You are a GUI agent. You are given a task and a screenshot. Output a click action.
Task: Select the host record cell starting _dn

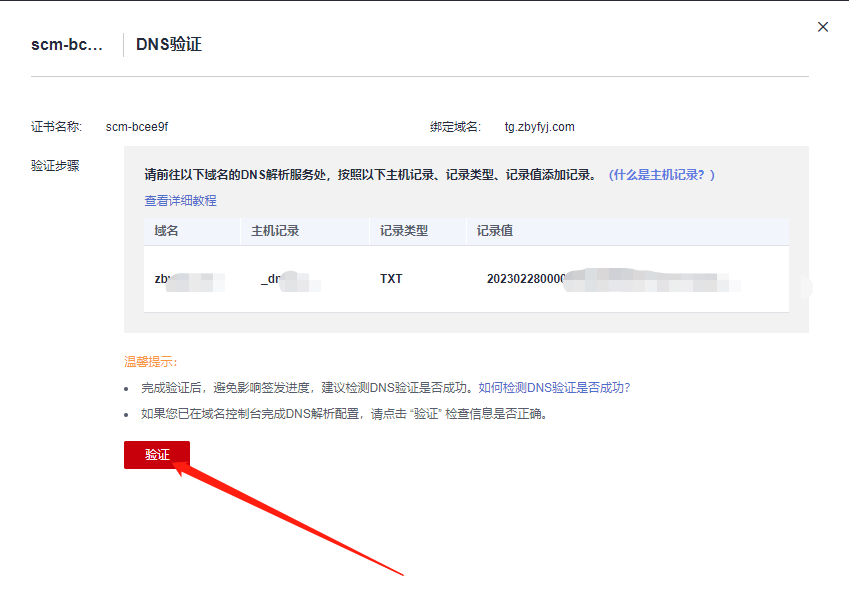point(291,280)
